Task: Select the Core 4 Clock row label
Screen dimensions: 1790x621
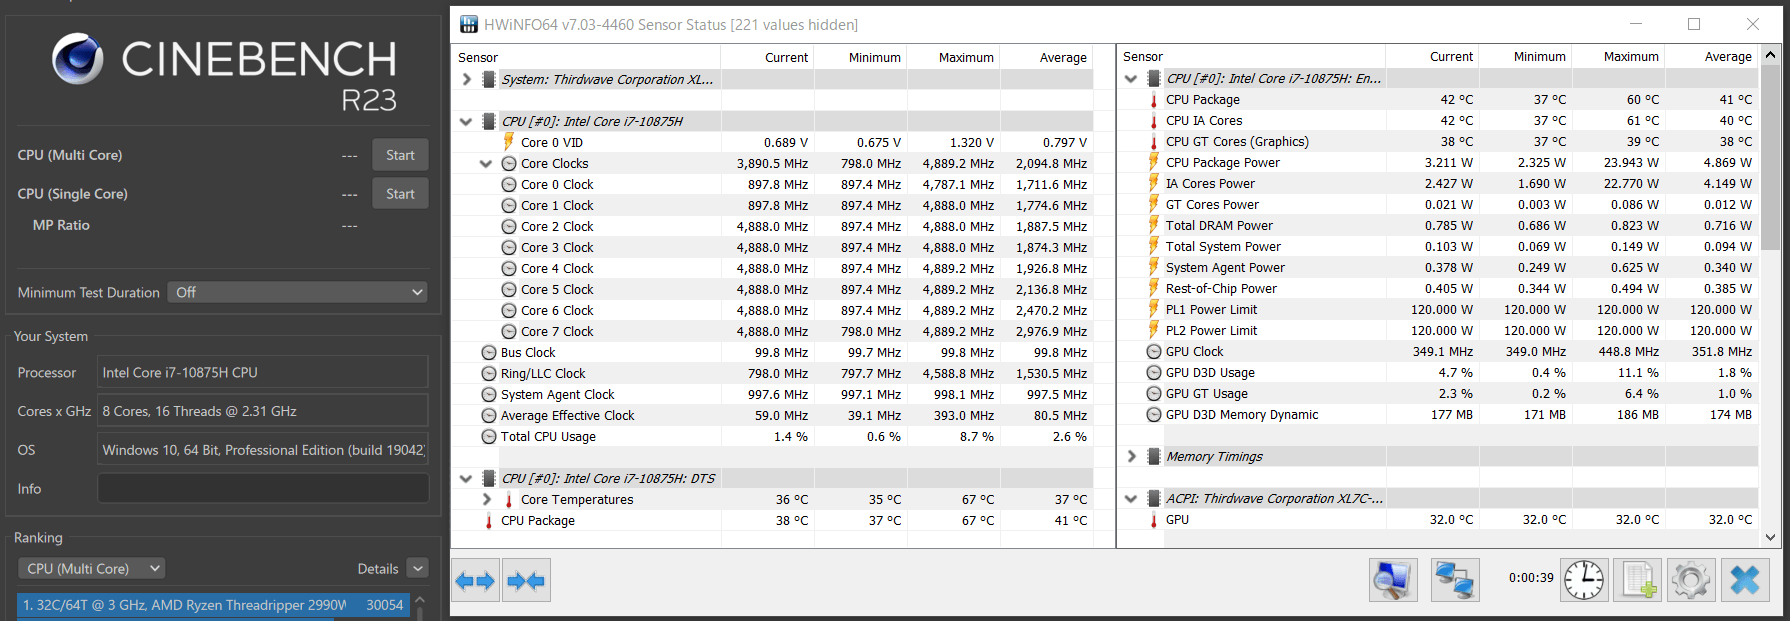Action: (x=557, y=269)
